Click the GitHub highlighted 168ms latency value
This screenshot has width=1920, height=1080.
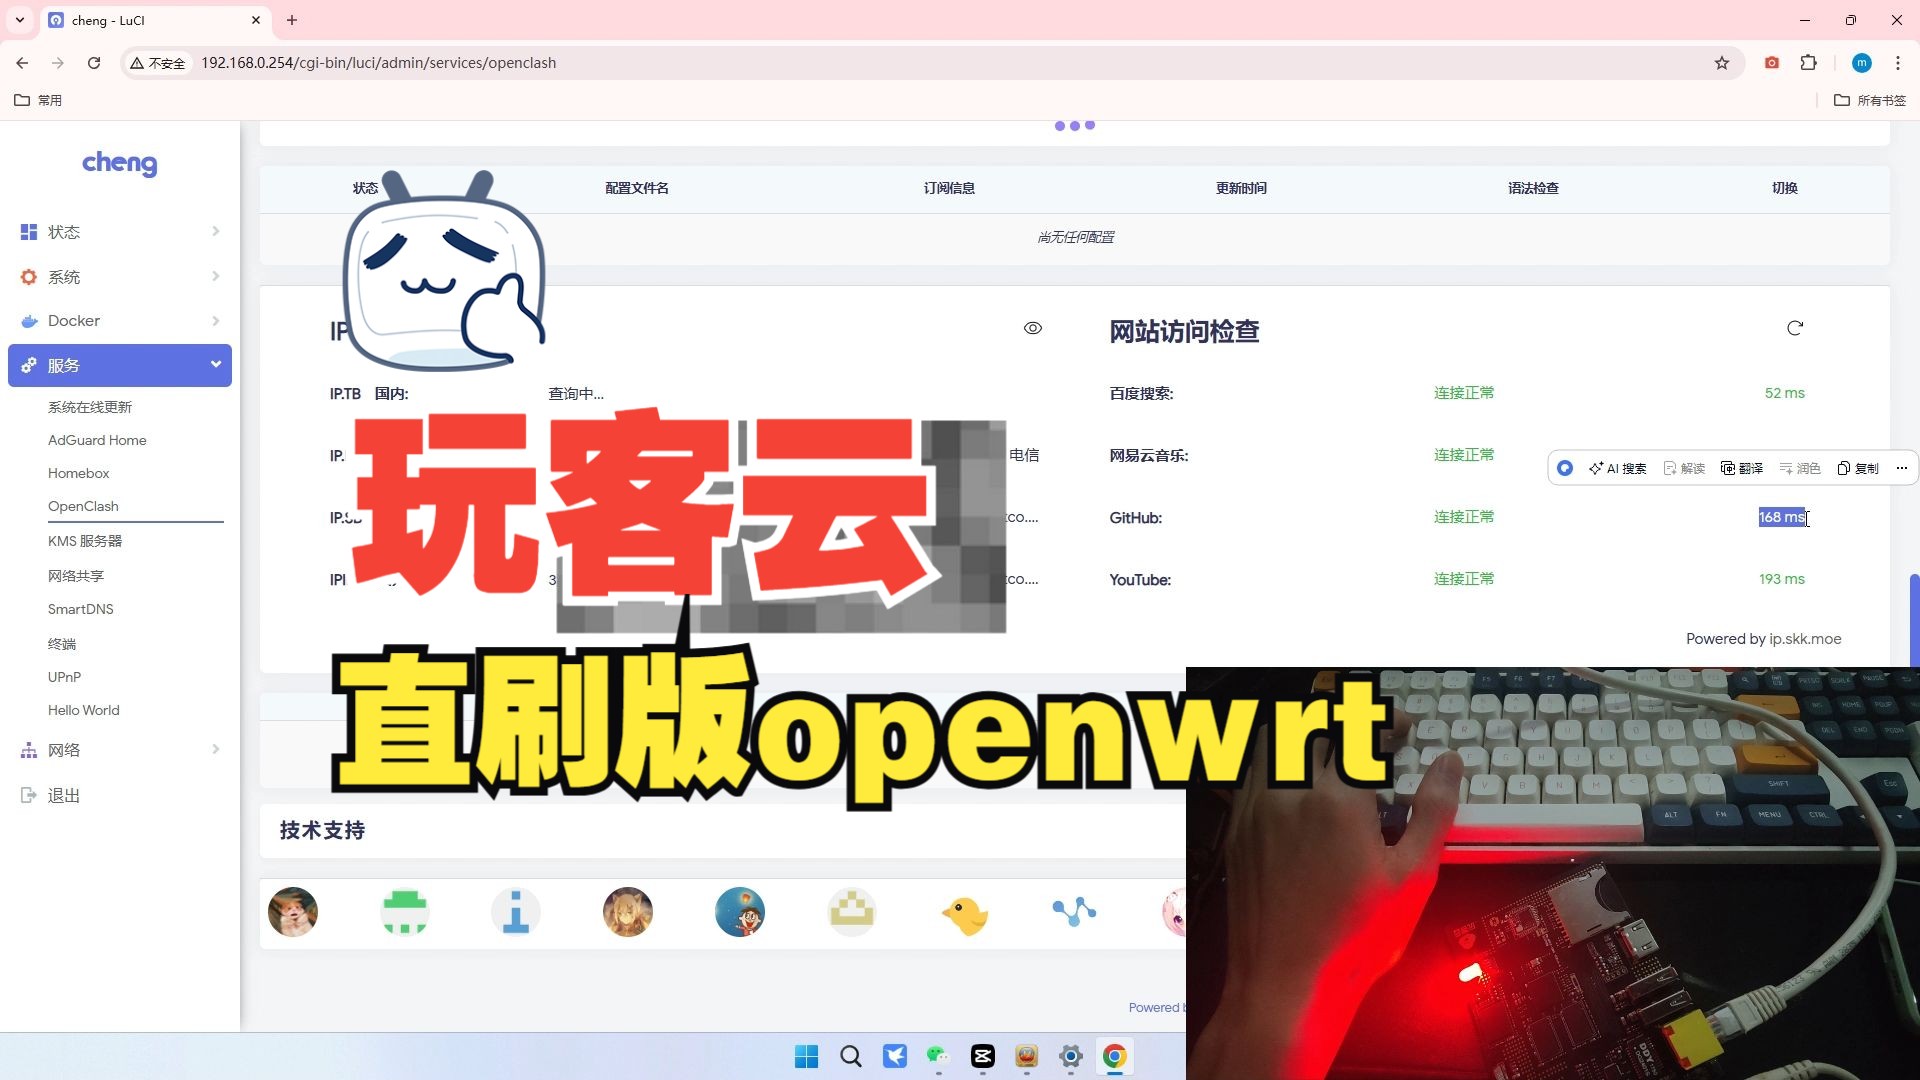click(1780, 516)
